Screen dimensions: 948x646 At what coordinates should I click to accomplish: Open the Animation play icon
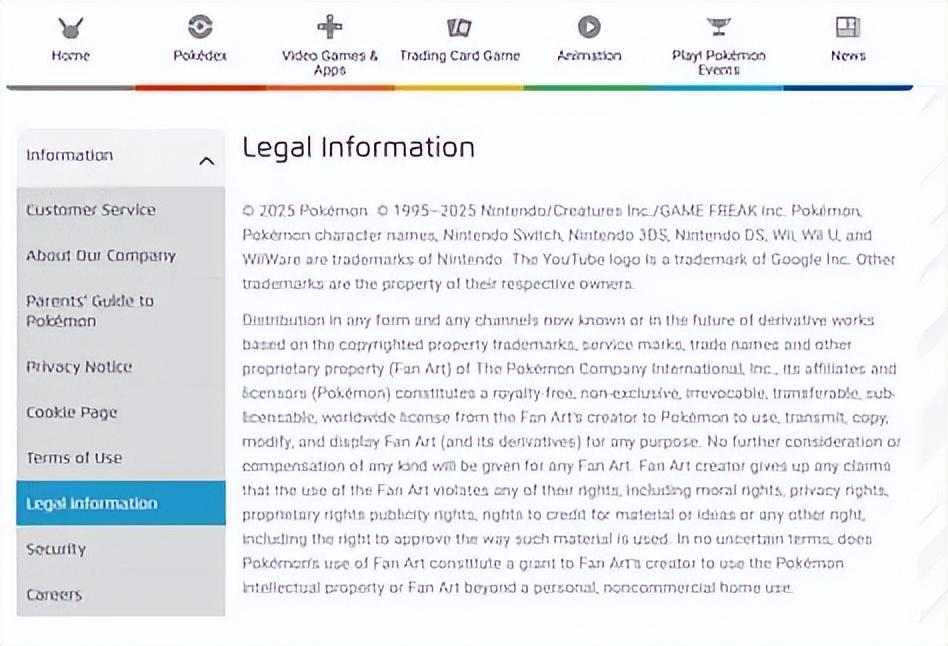coord(589,27)
